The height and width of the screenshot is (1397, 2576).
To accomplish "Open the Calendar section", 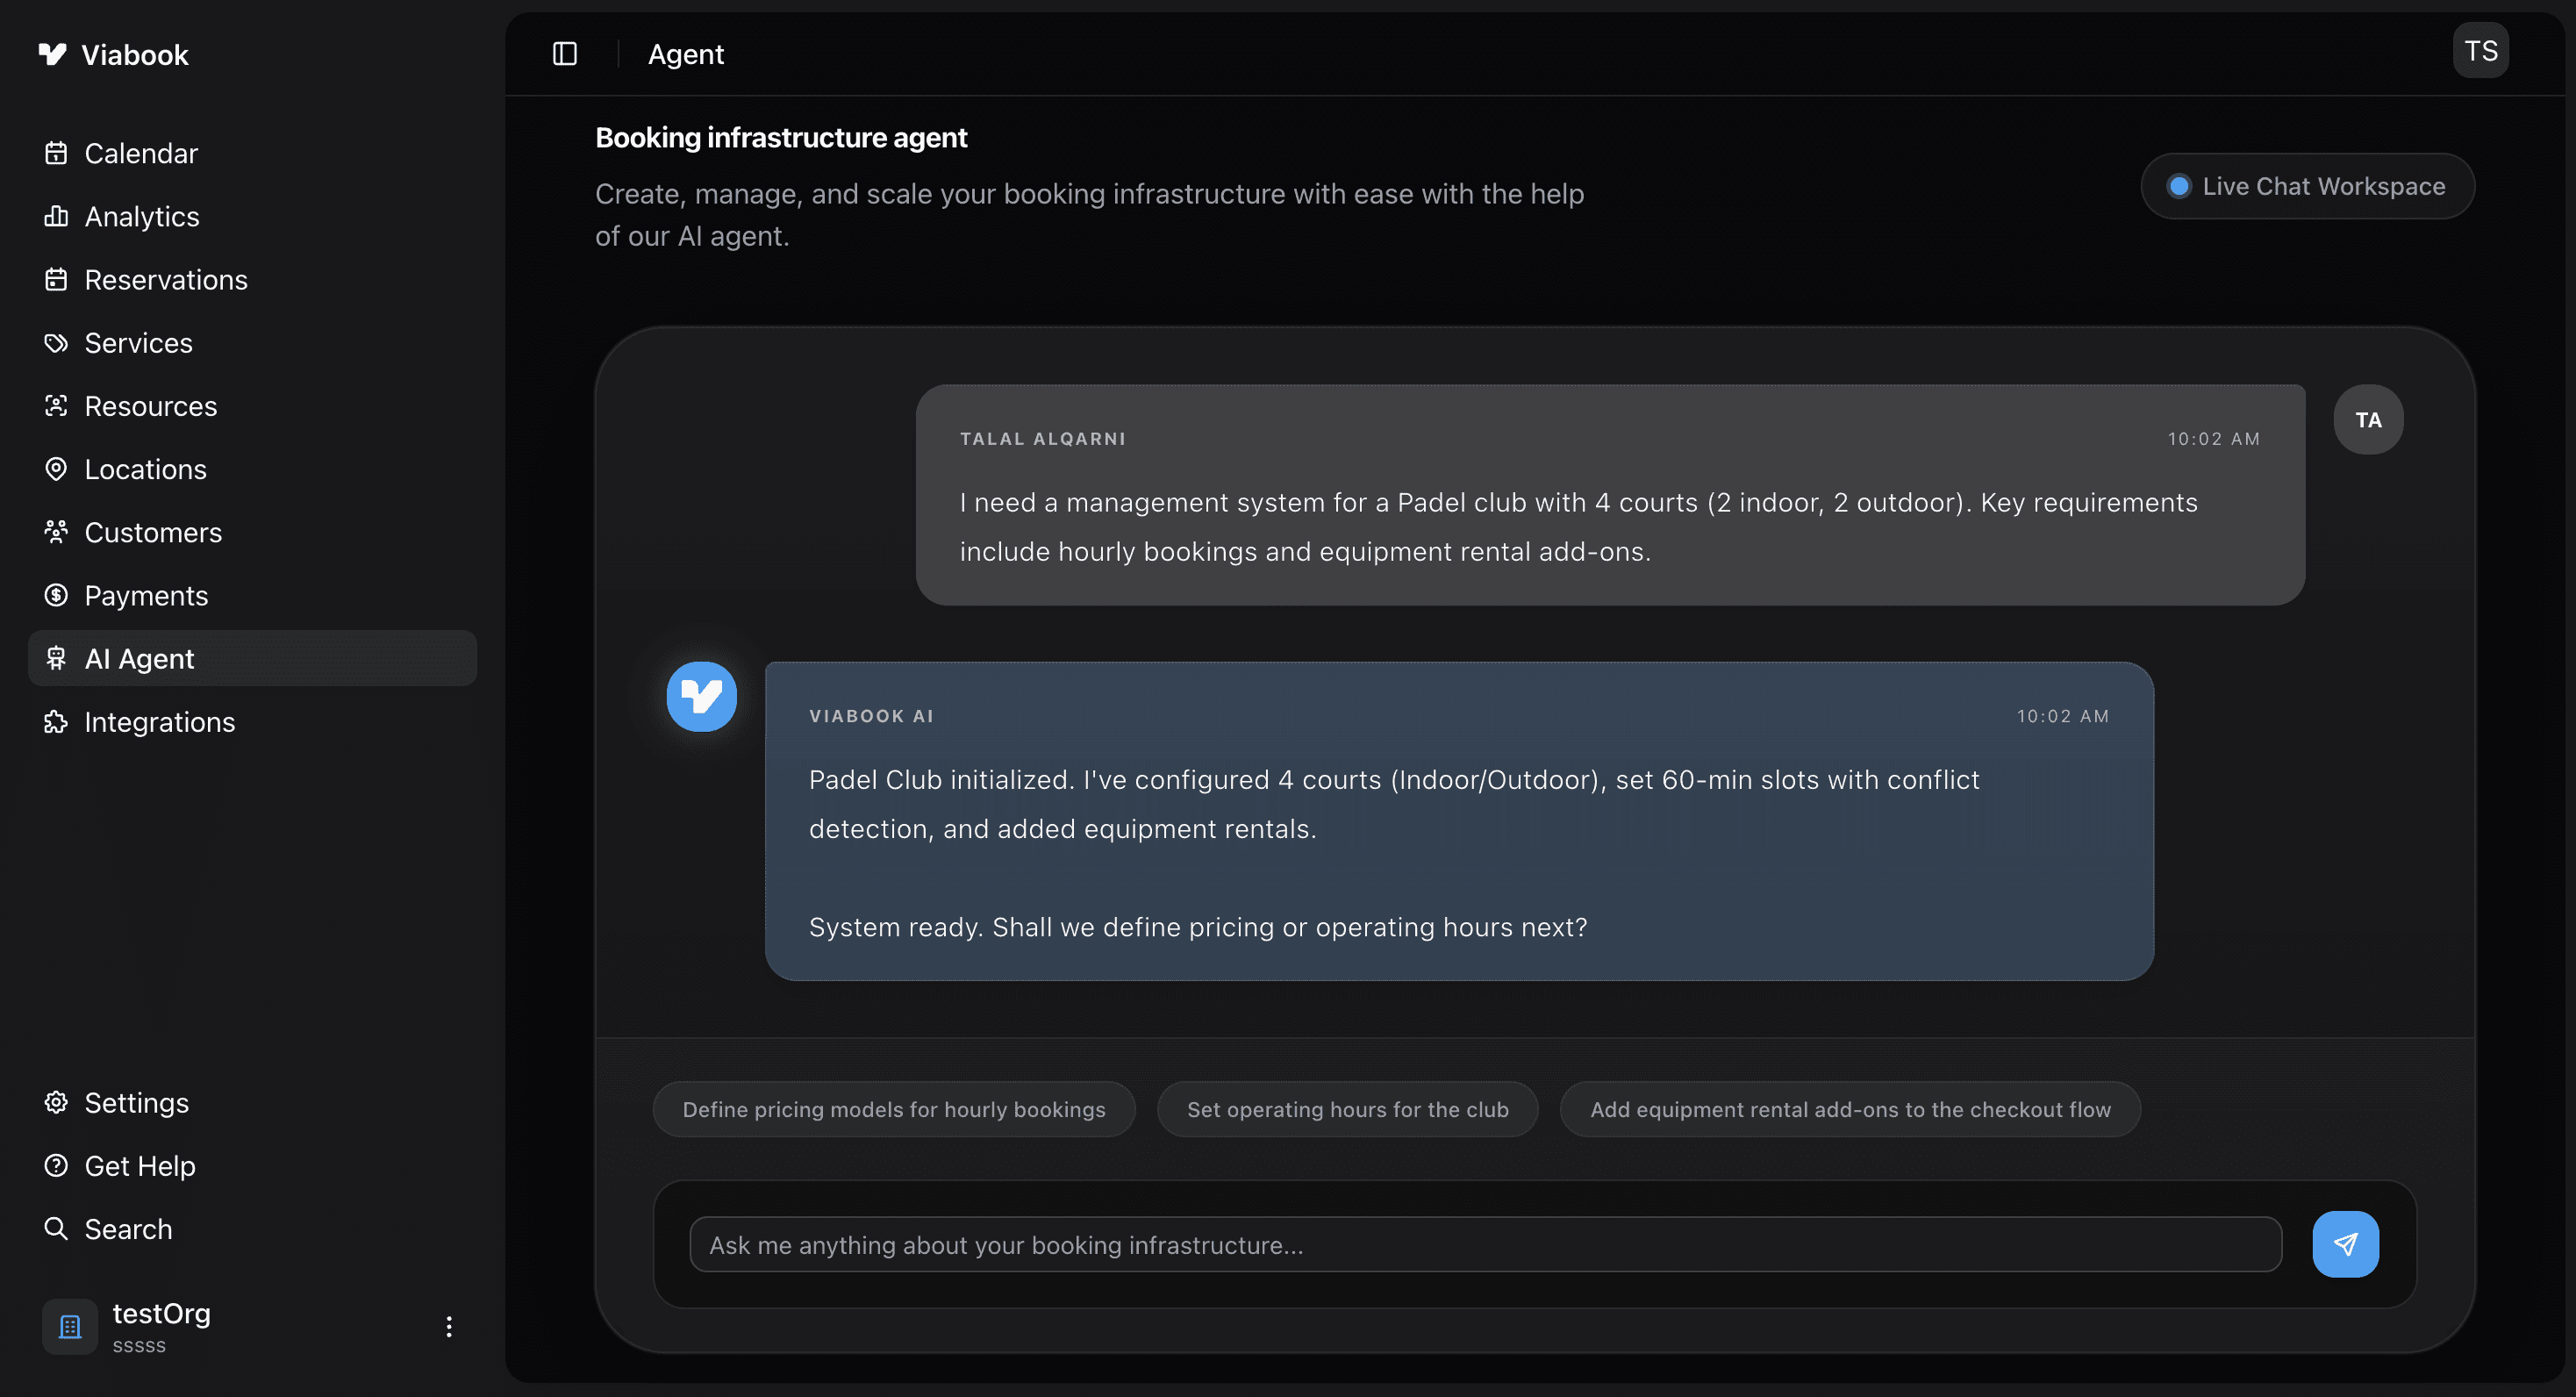I will click(x=140, y=153).
